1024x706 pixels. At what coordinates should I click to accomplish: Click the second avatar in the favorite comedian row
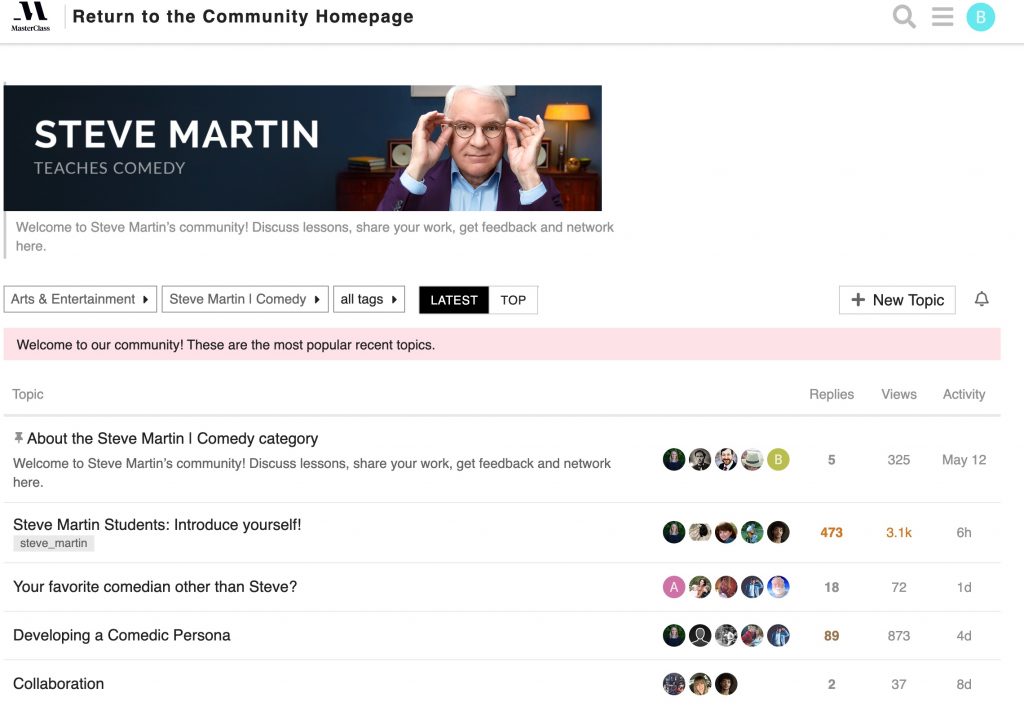[x=700, y=587]
